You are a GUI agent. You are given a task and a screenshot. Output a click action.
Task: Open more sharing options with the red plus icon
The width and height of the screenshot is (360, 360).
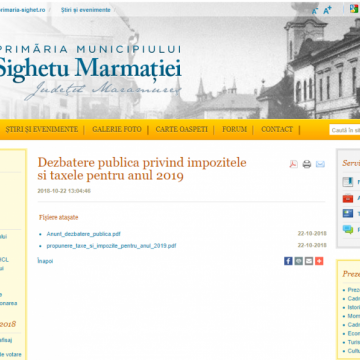point(319,261)
